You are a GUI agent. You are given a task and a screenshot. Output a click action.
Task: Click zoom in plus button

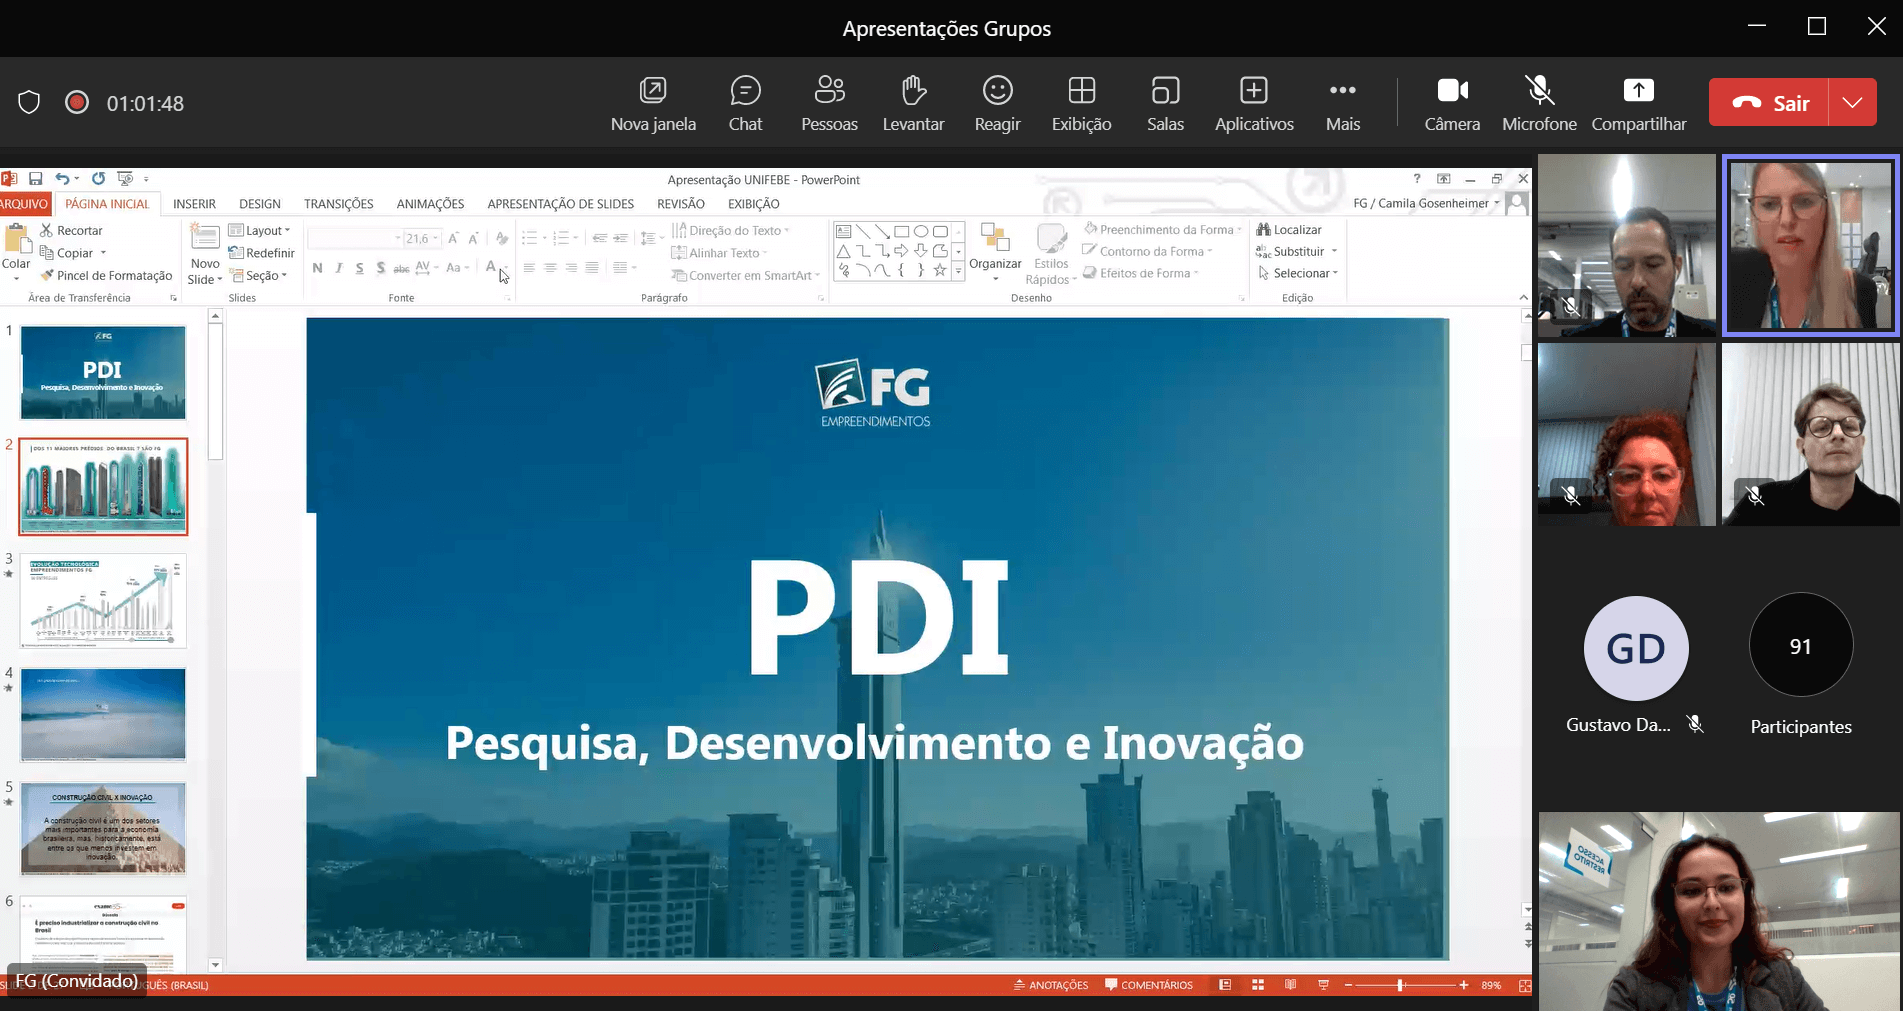click(x=1464, y=985)
